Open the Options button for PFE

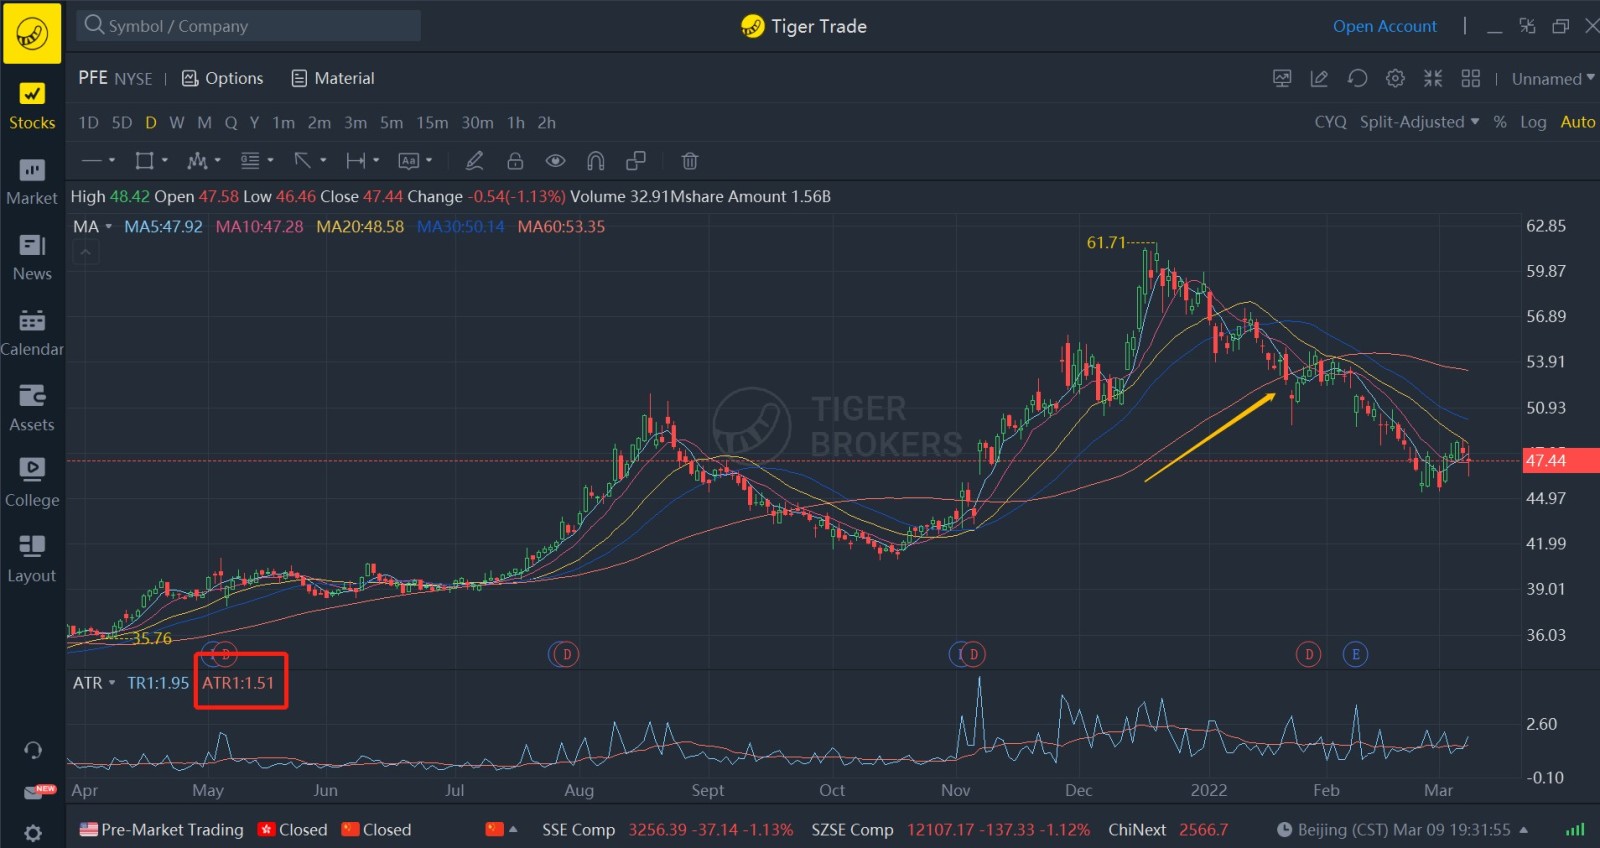pos(223,78)
